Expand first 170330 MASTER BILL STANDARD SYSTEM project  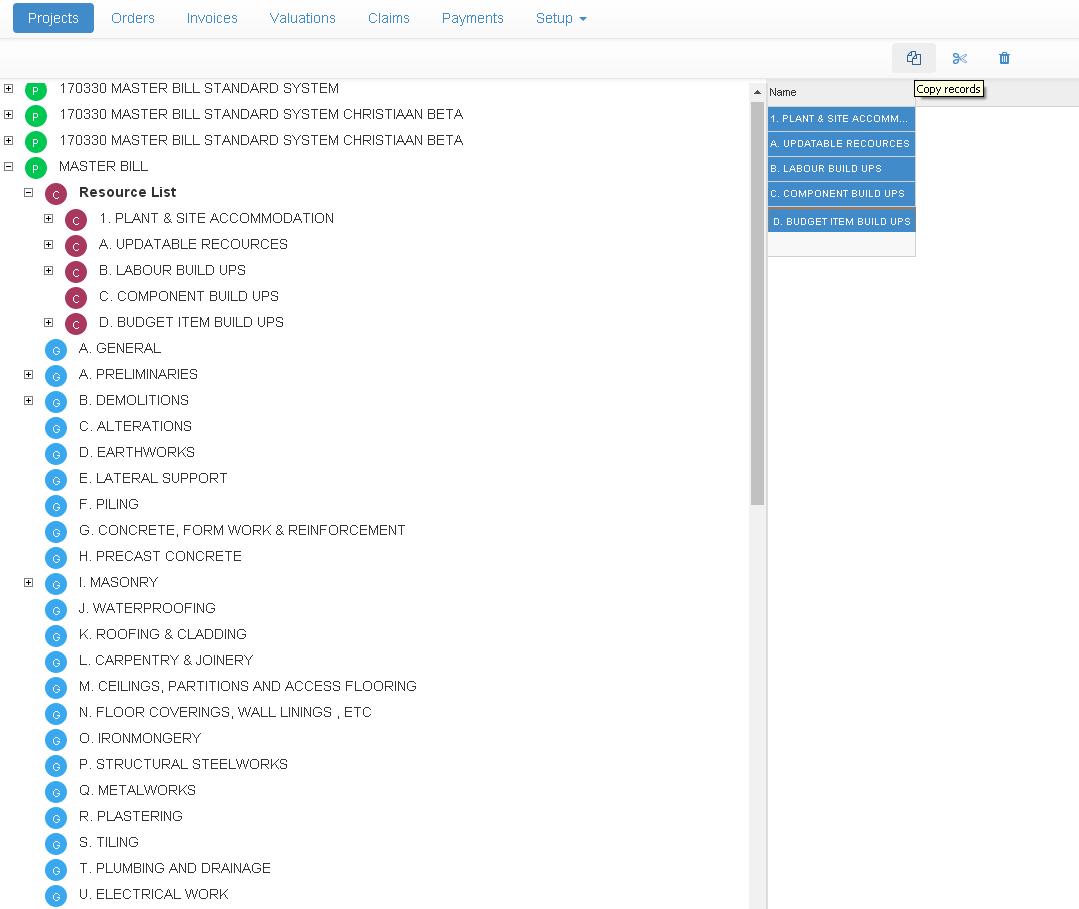click(x=8, y=88)
